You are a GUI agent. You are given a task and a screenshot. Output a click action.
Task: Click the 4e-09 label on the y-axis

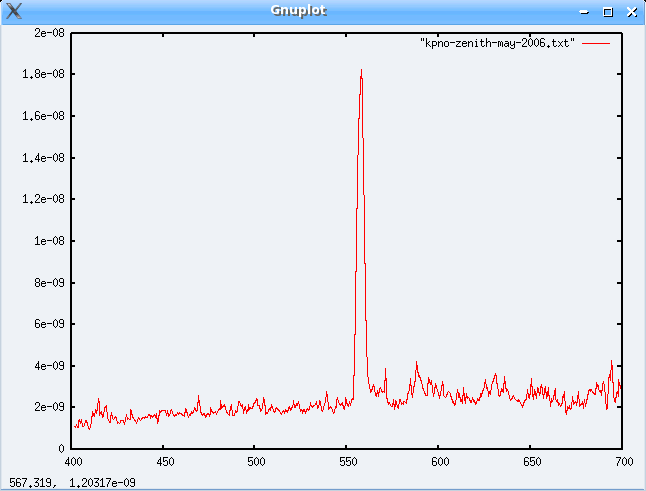(49, 366)
